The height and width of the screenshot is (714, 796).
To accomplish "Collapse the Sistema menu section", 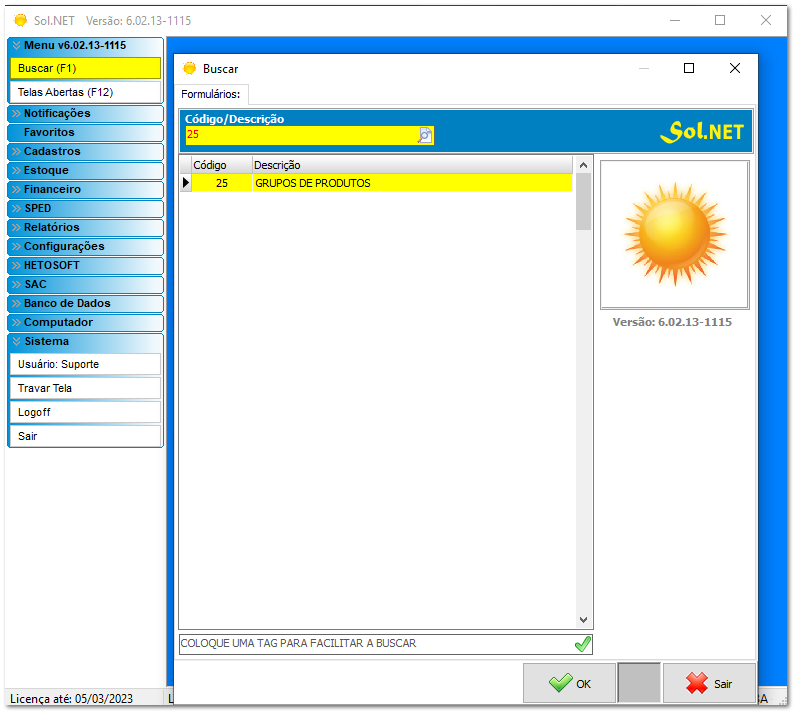I will click(84, 341).
